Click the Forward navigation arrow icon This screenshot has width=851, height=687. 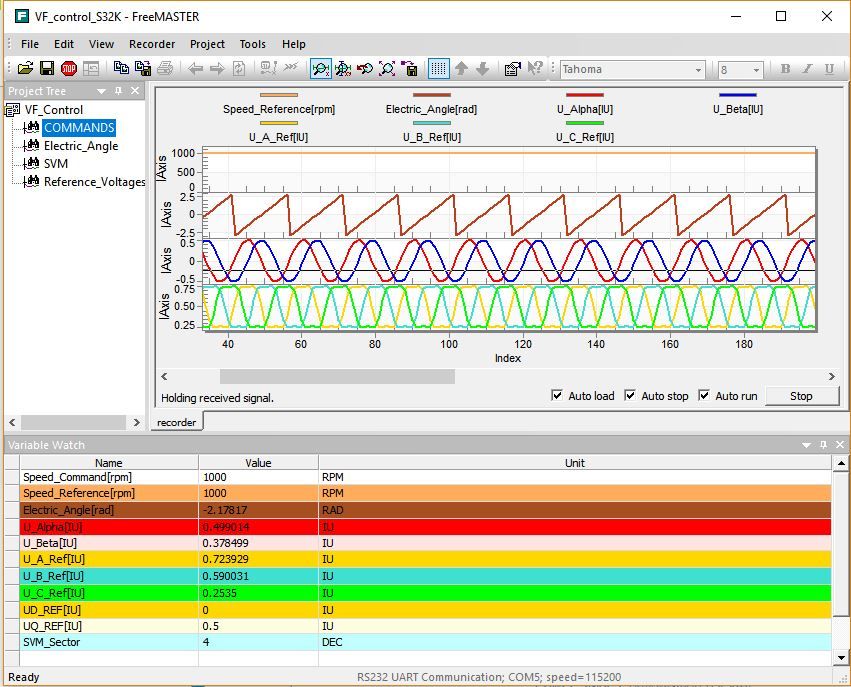pos(217,68)
